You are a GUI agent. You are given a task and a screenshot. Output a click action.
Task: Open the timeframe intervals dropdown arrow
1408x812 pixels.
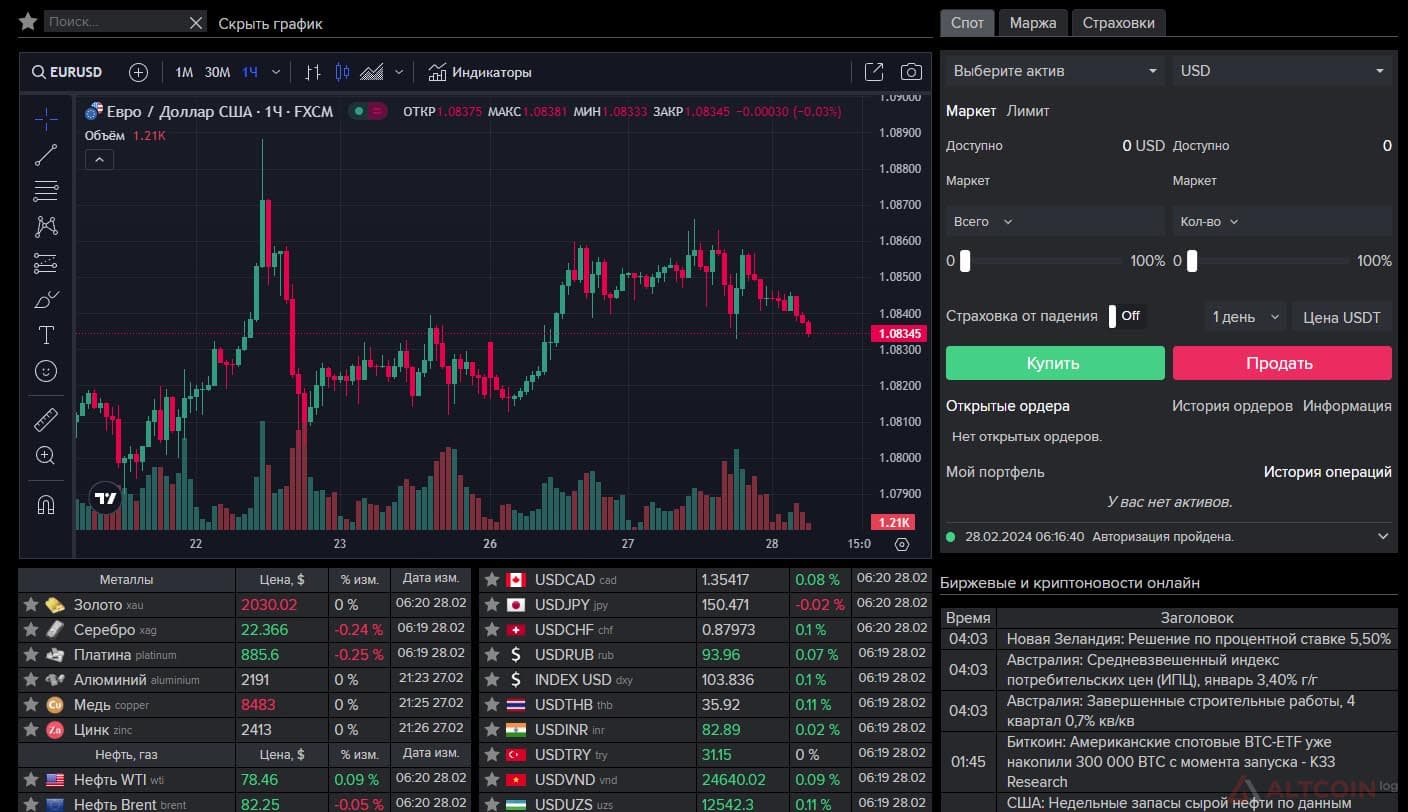(x=276, y=72)
